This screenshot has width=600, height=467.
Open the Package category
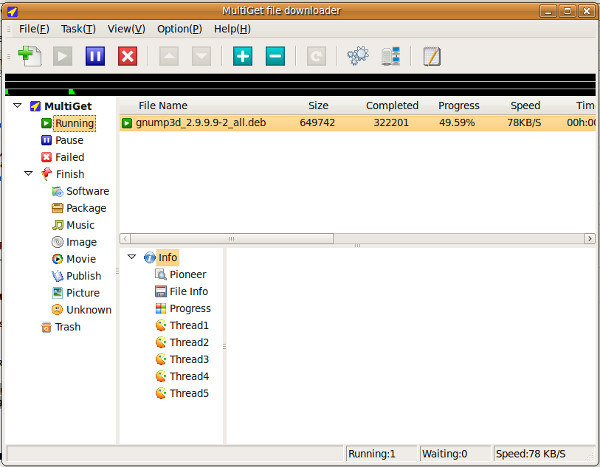[86, 208]
